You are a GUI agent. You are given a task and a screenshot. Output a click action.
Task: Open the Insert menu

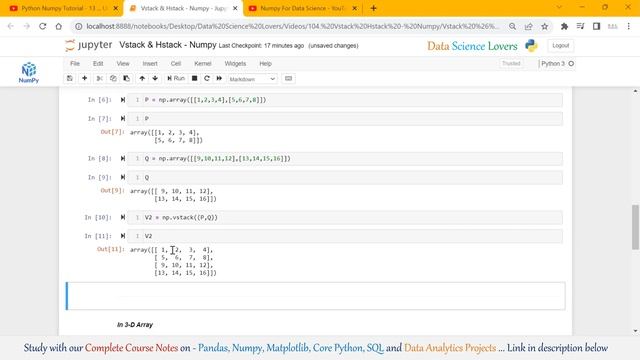(150, 64)
